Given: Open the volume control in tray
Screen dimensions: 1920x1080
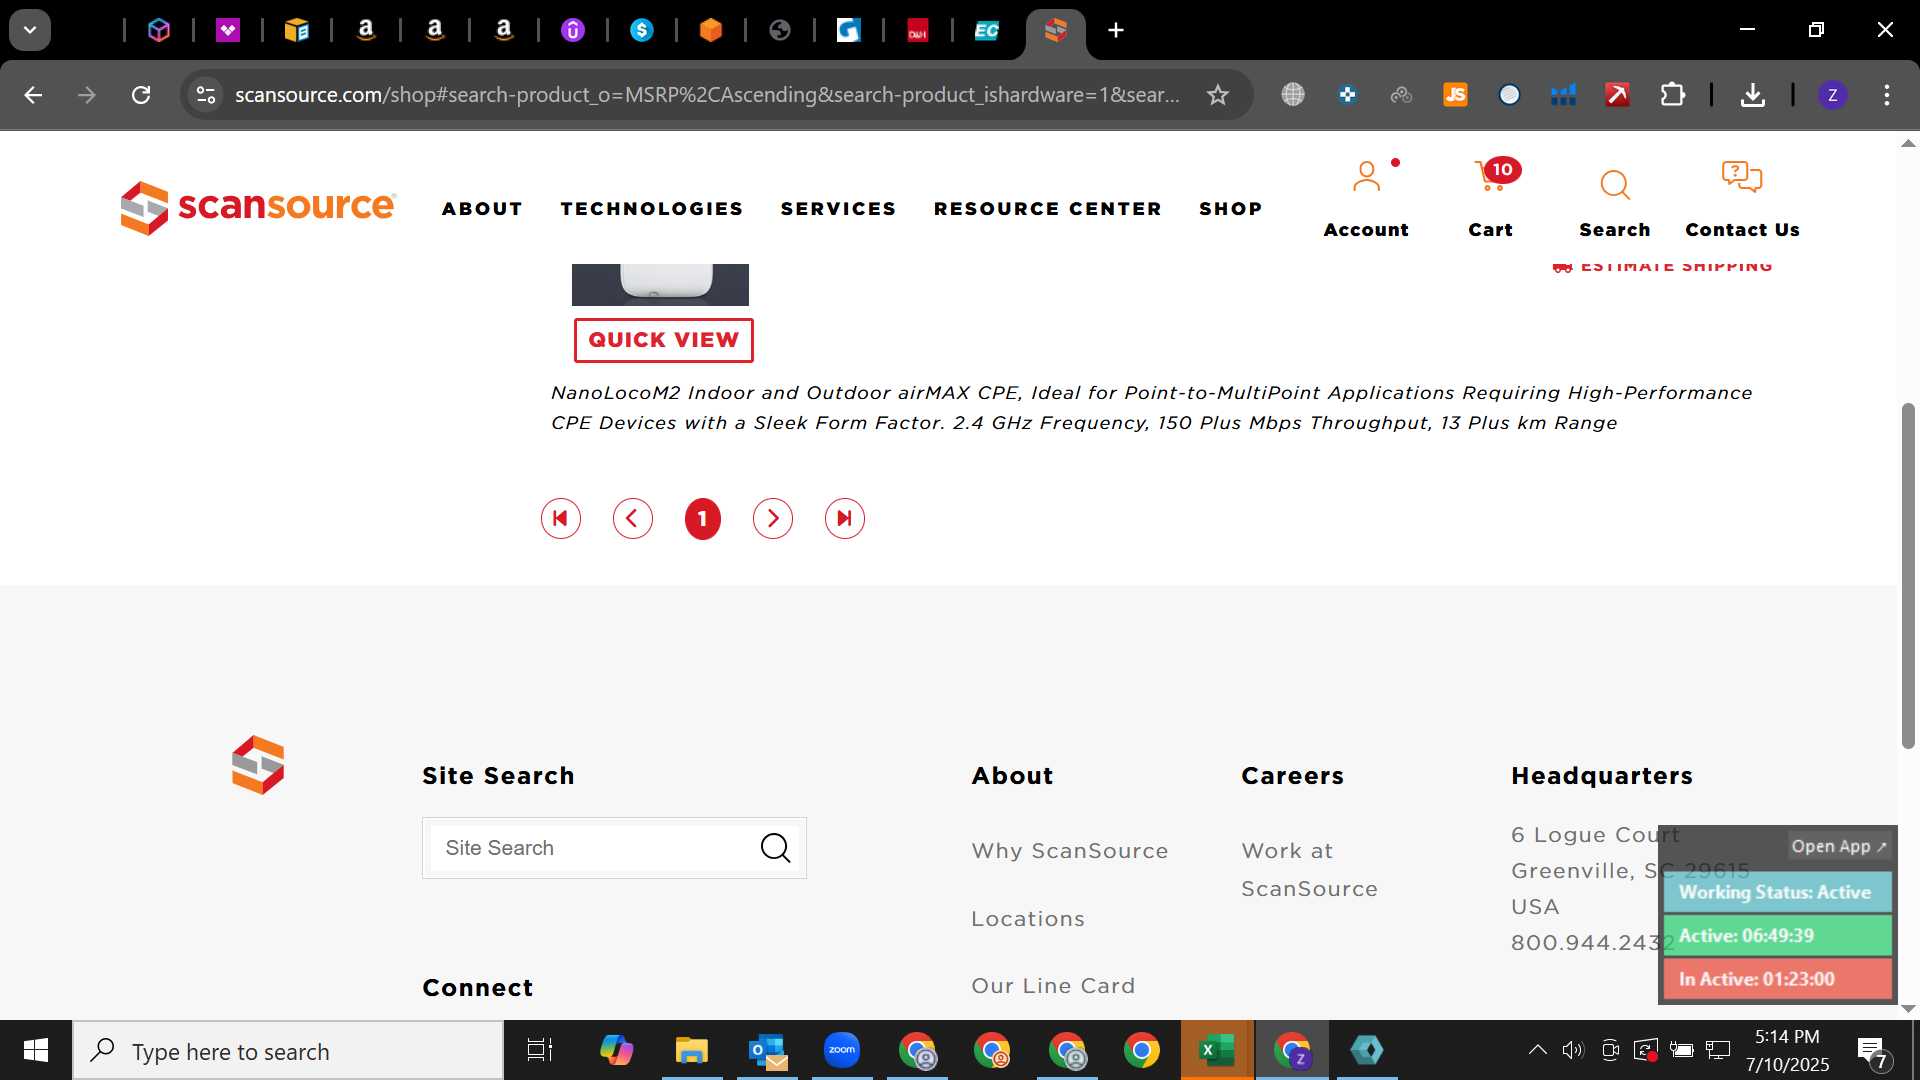Looking at the screenshot, I should (1573, 1050).
